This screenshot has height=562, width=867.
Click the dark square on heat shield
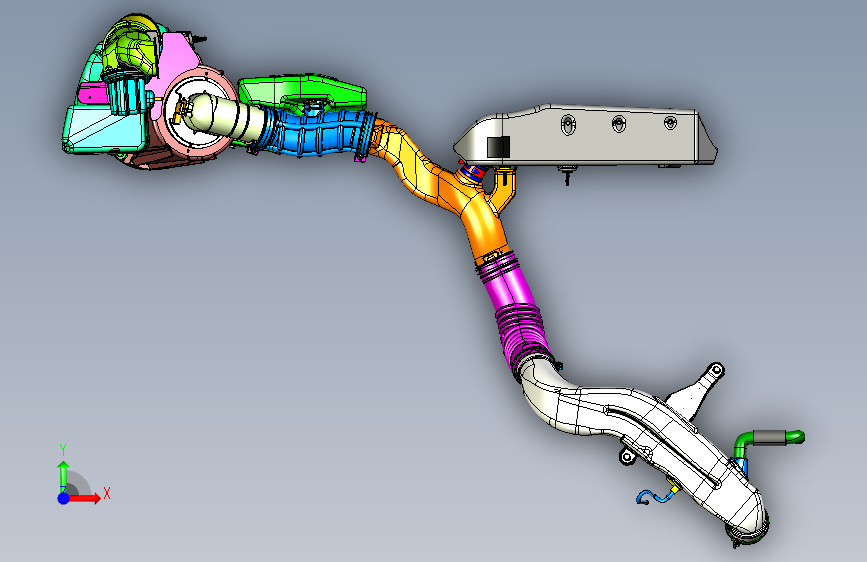coord(498,147)
